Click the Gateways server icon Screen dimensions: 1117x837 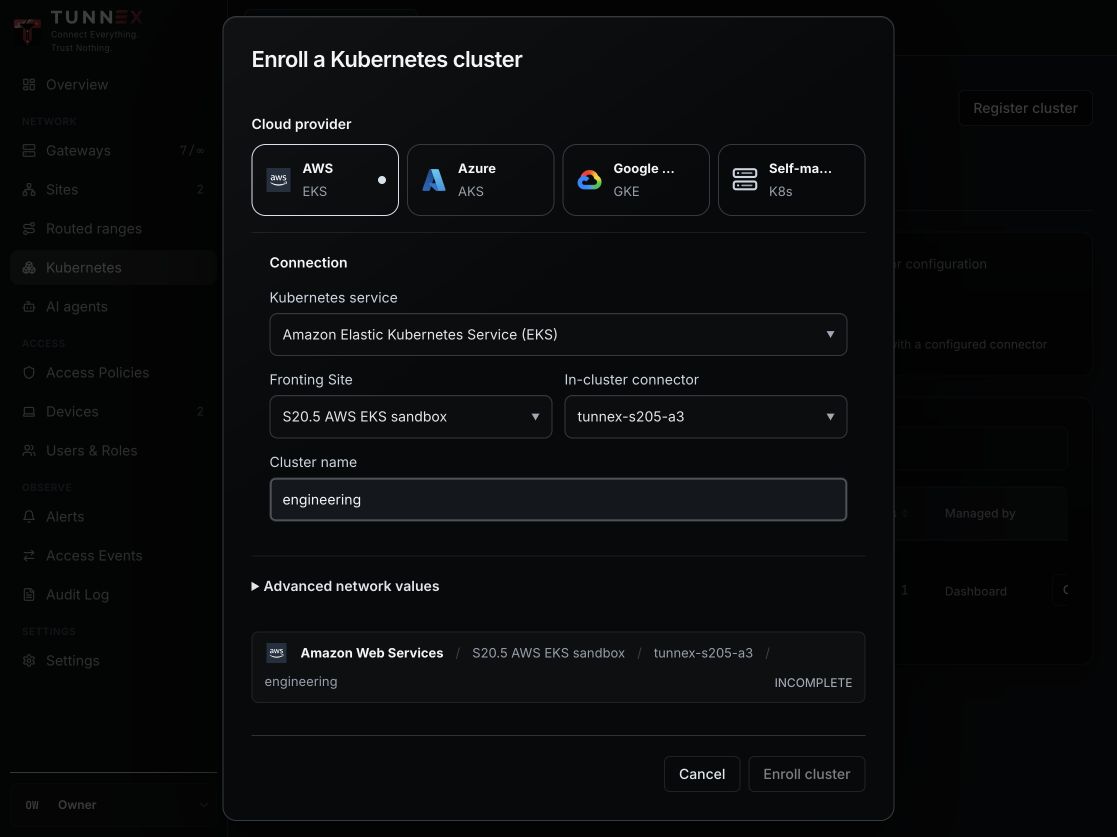coord(29,150)
